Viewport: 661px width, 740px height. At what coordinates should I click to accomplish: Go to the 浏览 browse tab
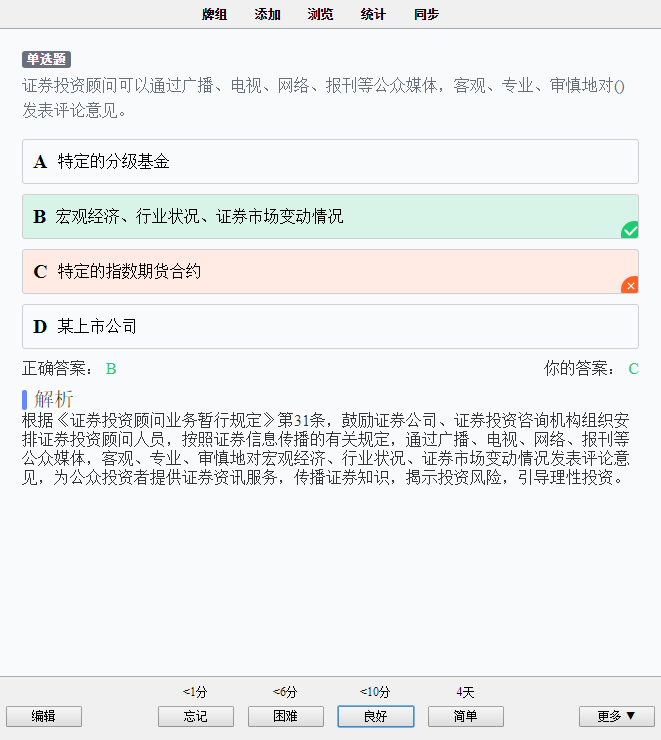pyautogui.click(x=320, y=14)
